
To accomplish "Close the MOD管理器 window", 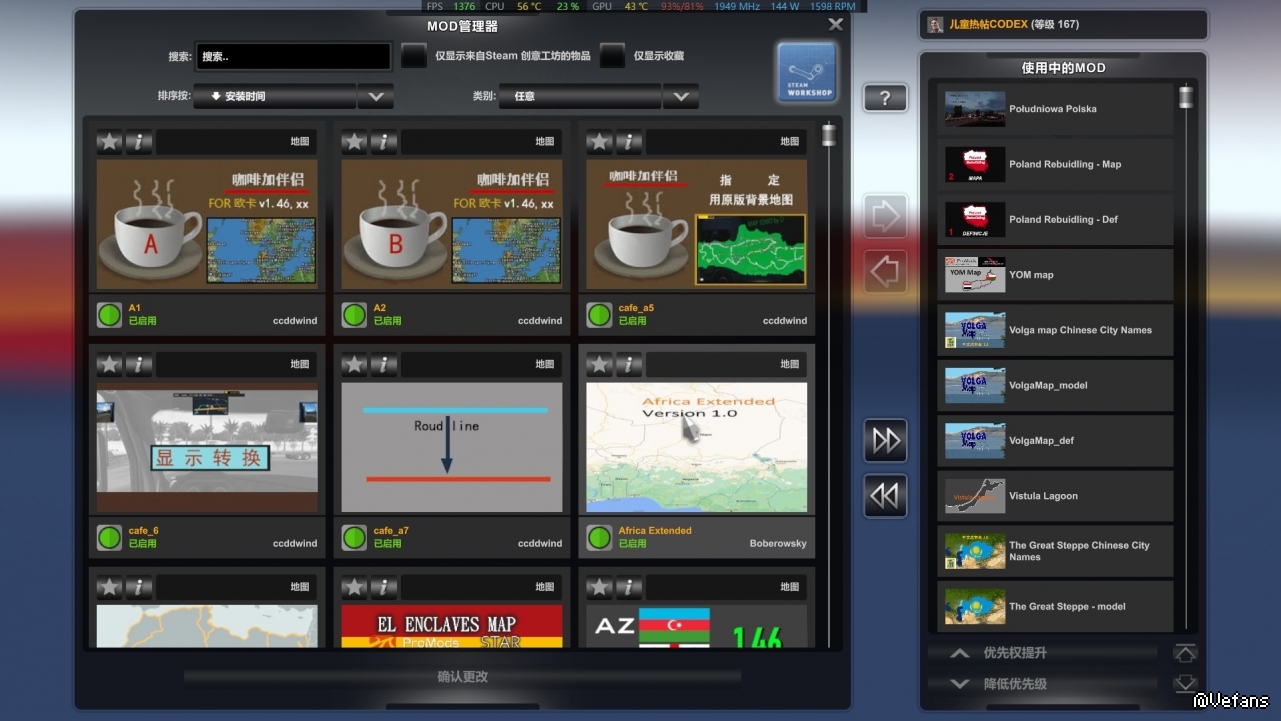I will pos(836,25).
